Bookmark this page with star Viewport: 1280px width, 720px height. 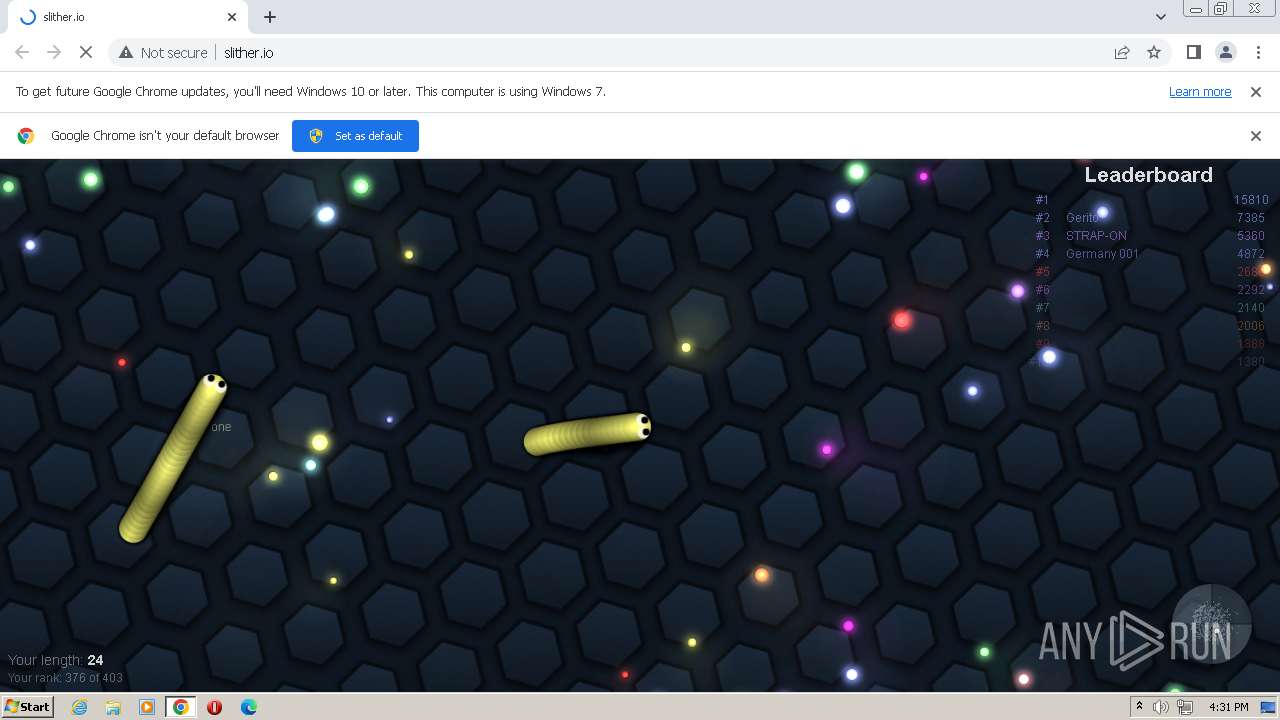[x=1154, y=52]
